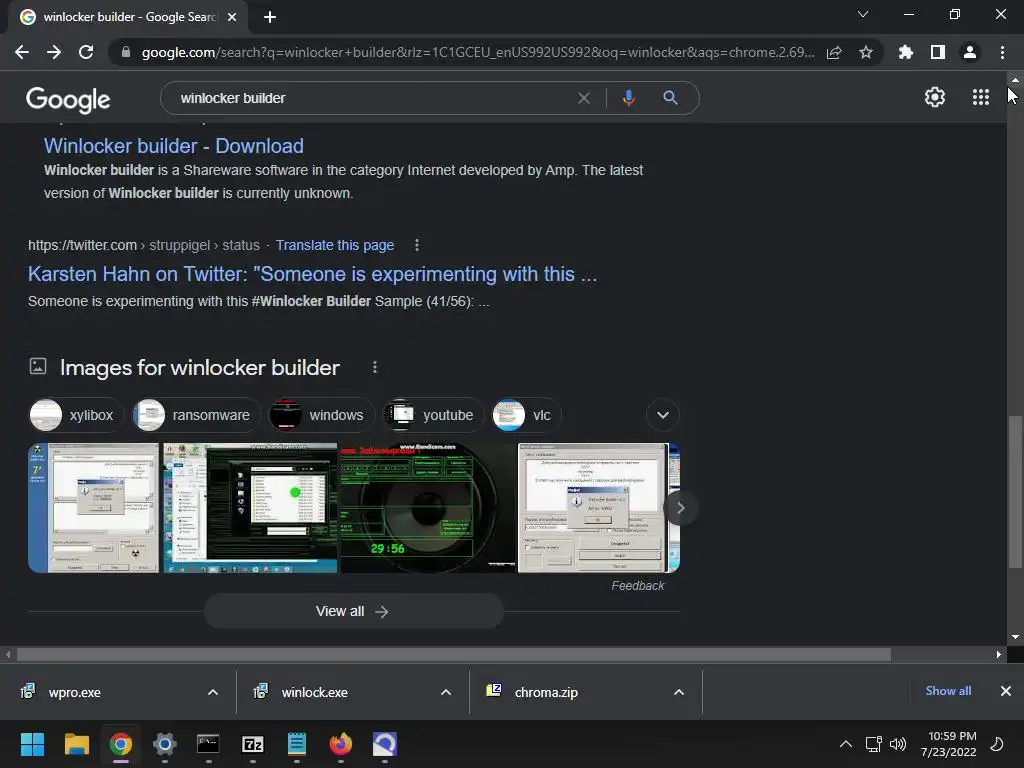Open Google quick settings gear
This screenshot has width=1024, height=768.
[x=935, y=97]
